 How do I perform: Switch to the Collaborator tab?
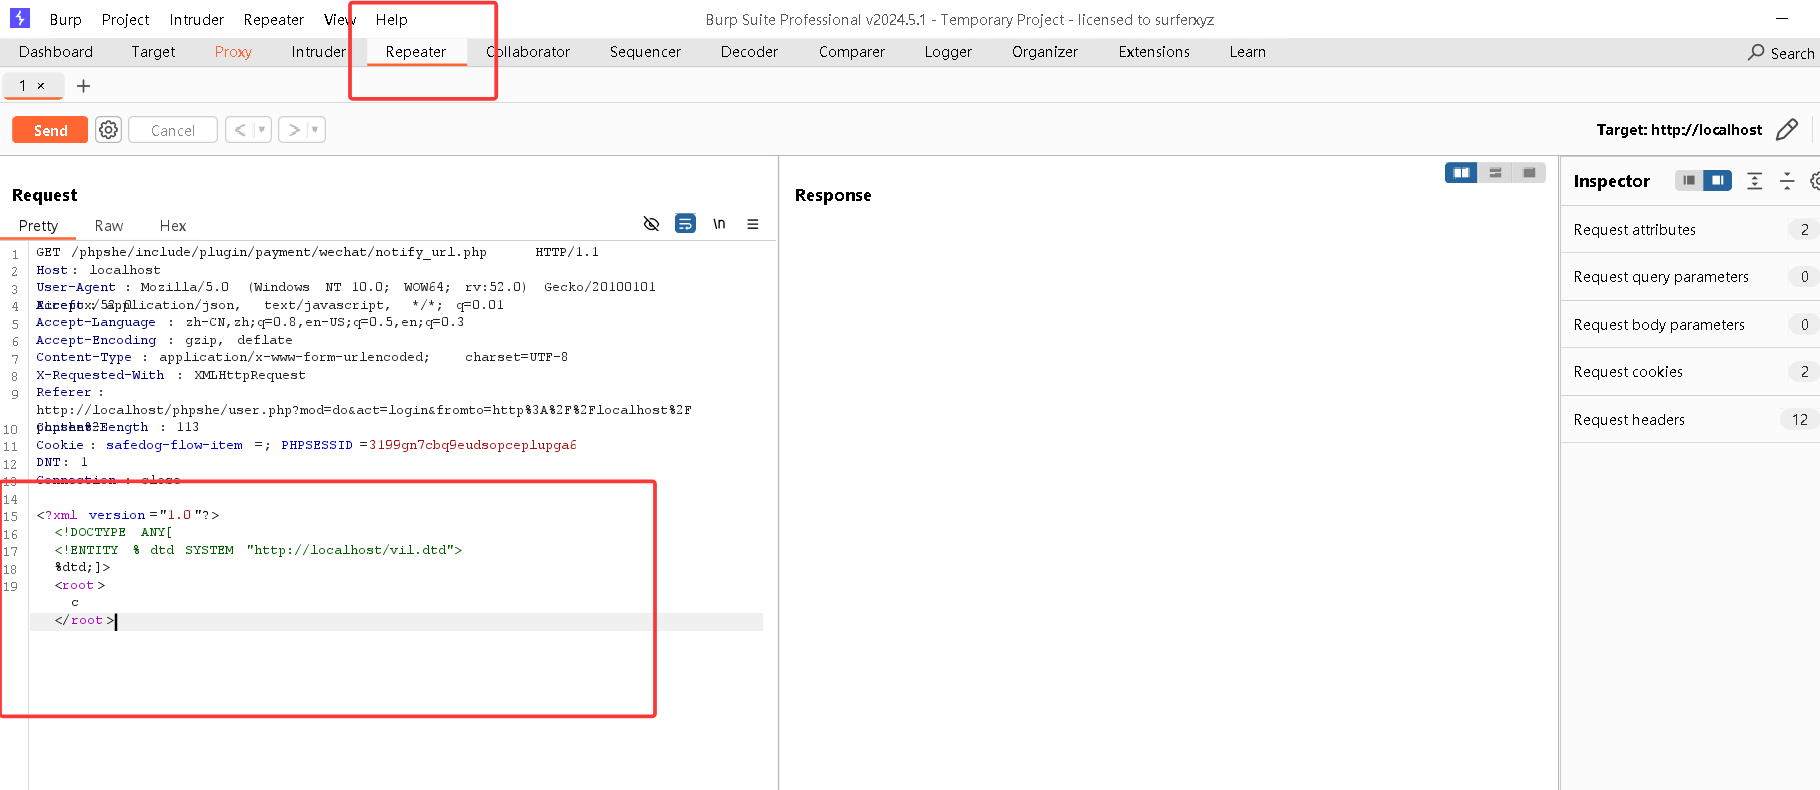coord(528,52)
